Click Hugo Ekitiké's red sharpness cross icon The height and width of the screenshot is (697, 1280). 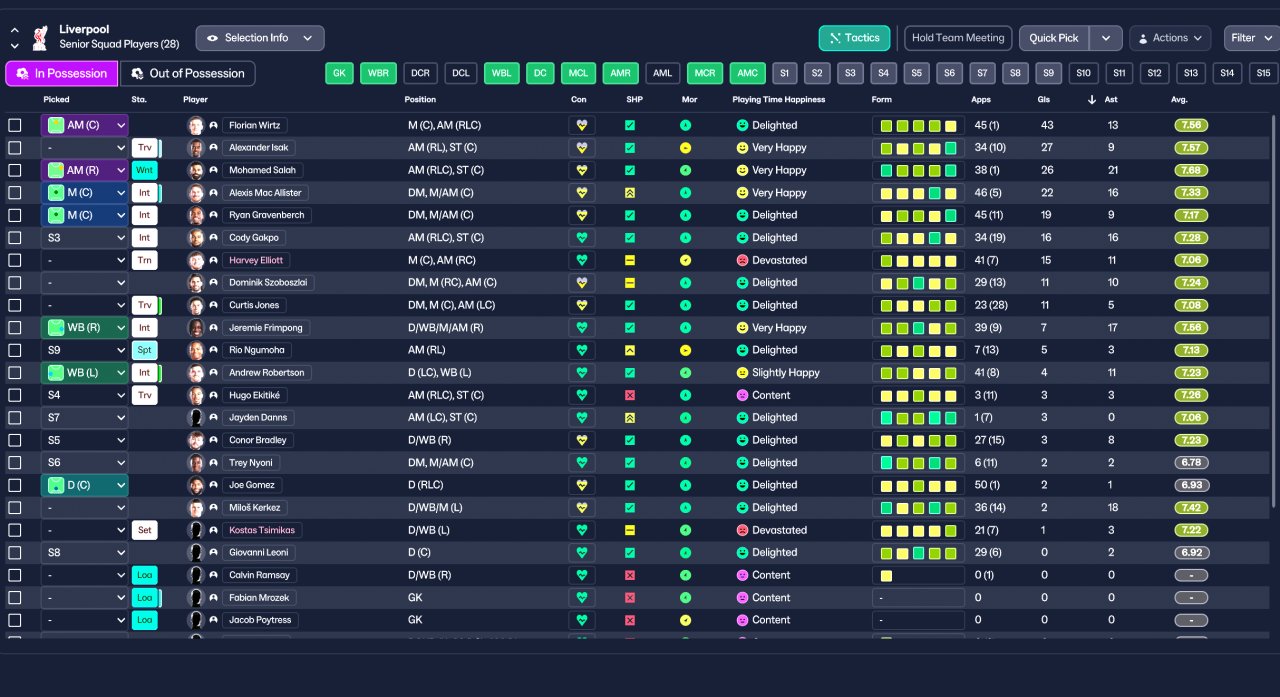pyautogui.click(x=630, y=396)
